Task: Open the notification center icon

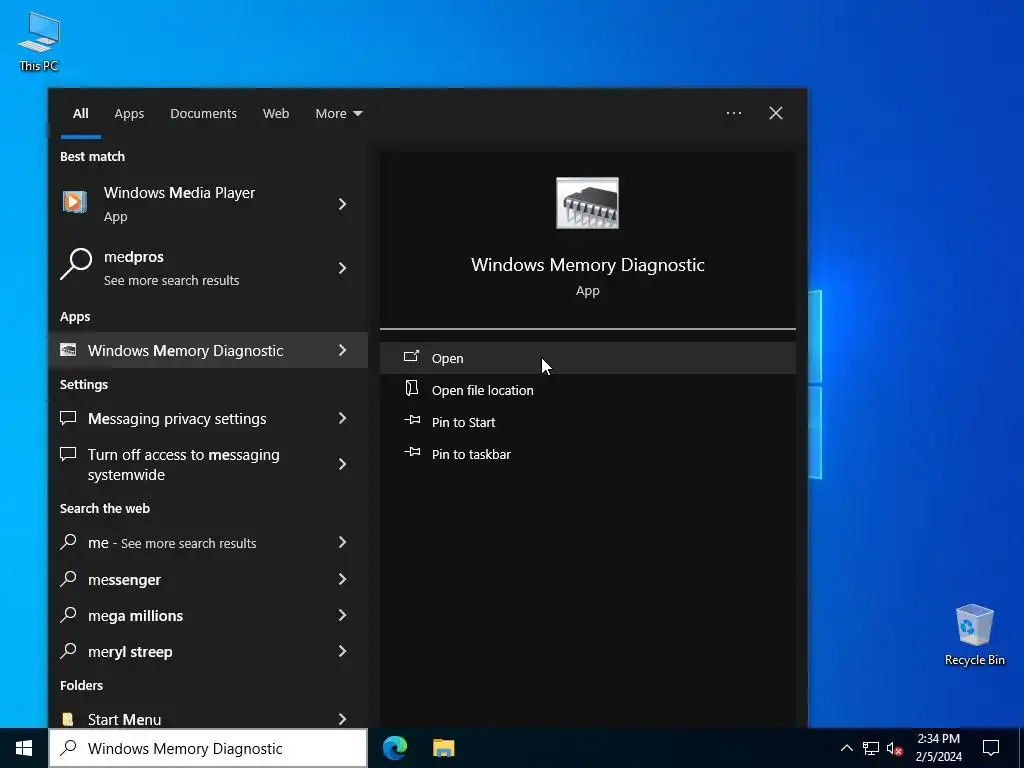Action: point(991,748)
